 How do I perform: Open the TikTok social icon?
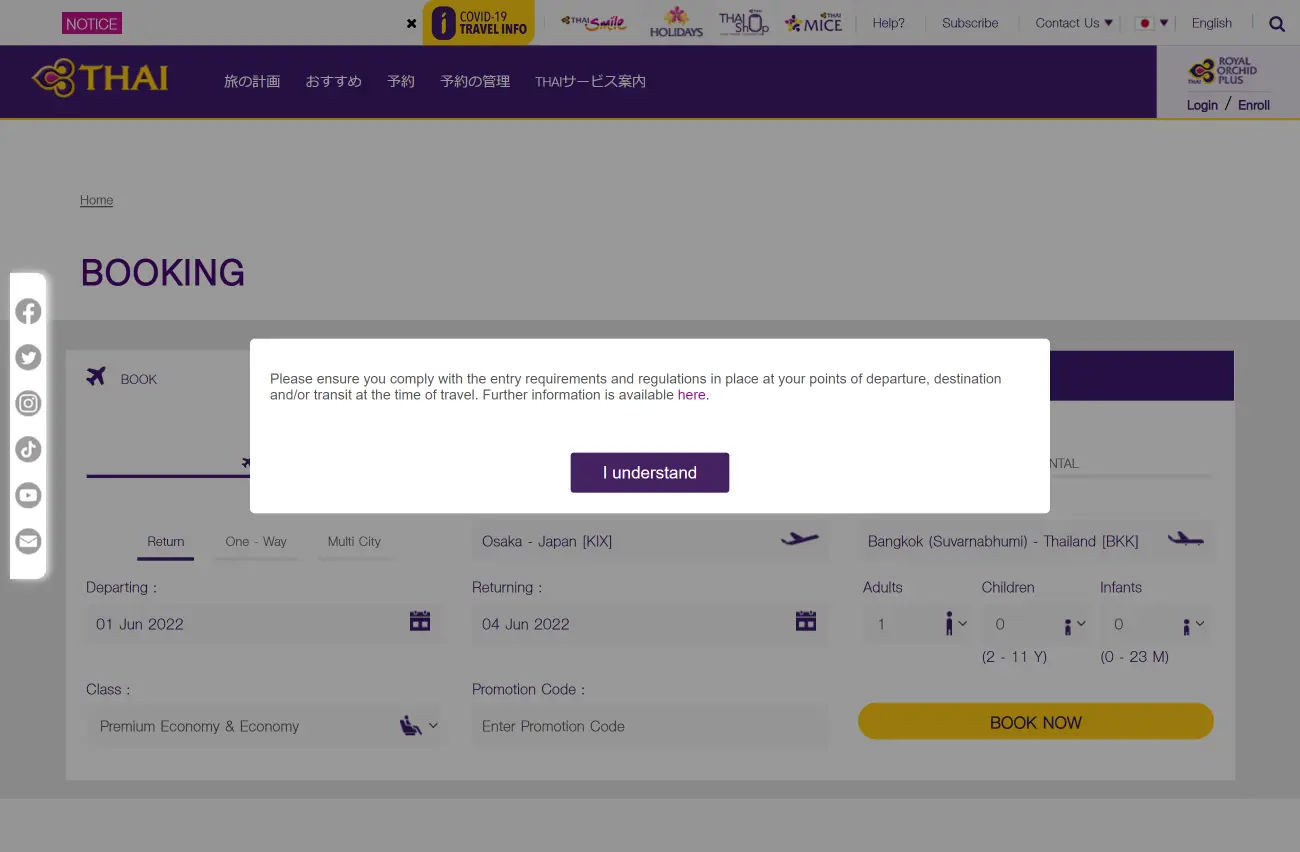(x=28, y=449)
